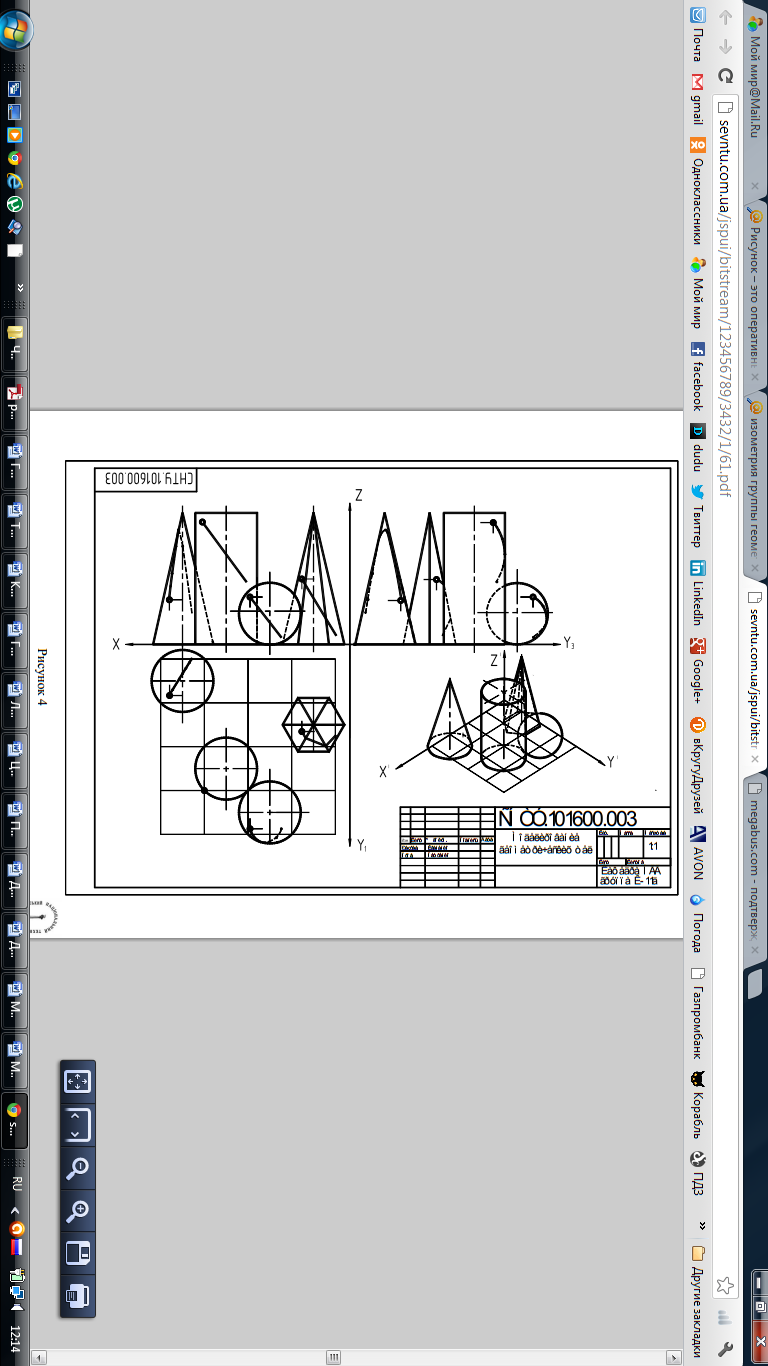Open the Корабль bookmark
Screen dimensions: 768x1366
[698, 1105]
